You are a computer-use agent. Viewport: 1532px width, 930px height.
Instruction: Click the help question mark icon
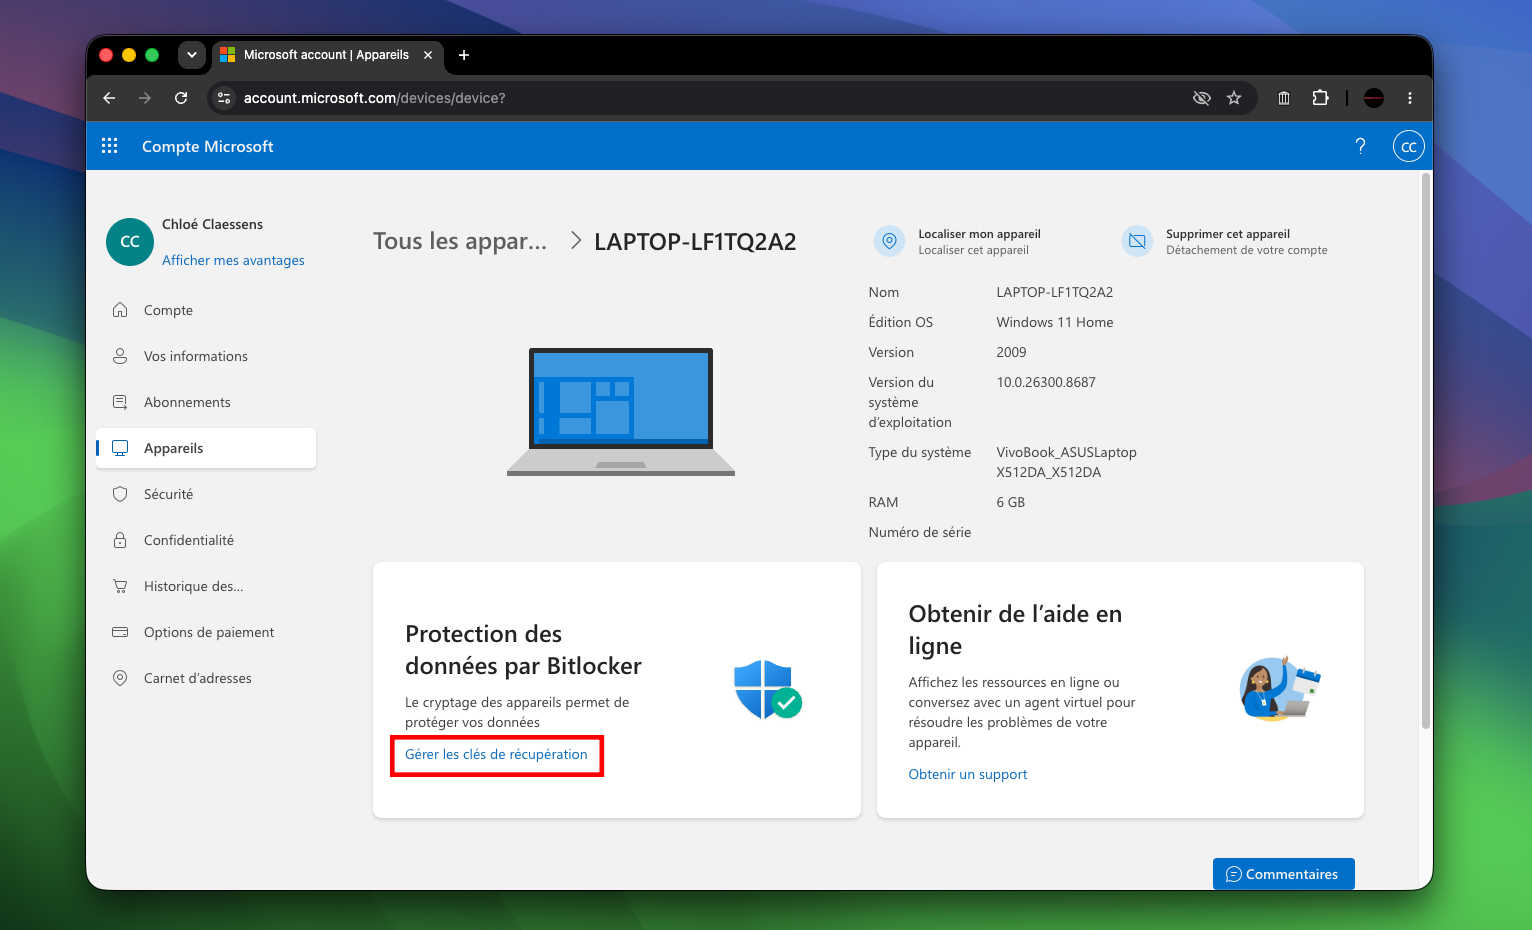(1360, 146)
